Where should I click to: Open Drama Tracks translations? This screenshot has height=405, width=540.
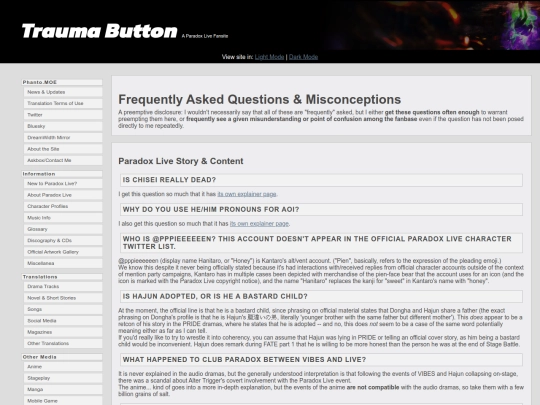click(x=63, y=287)
